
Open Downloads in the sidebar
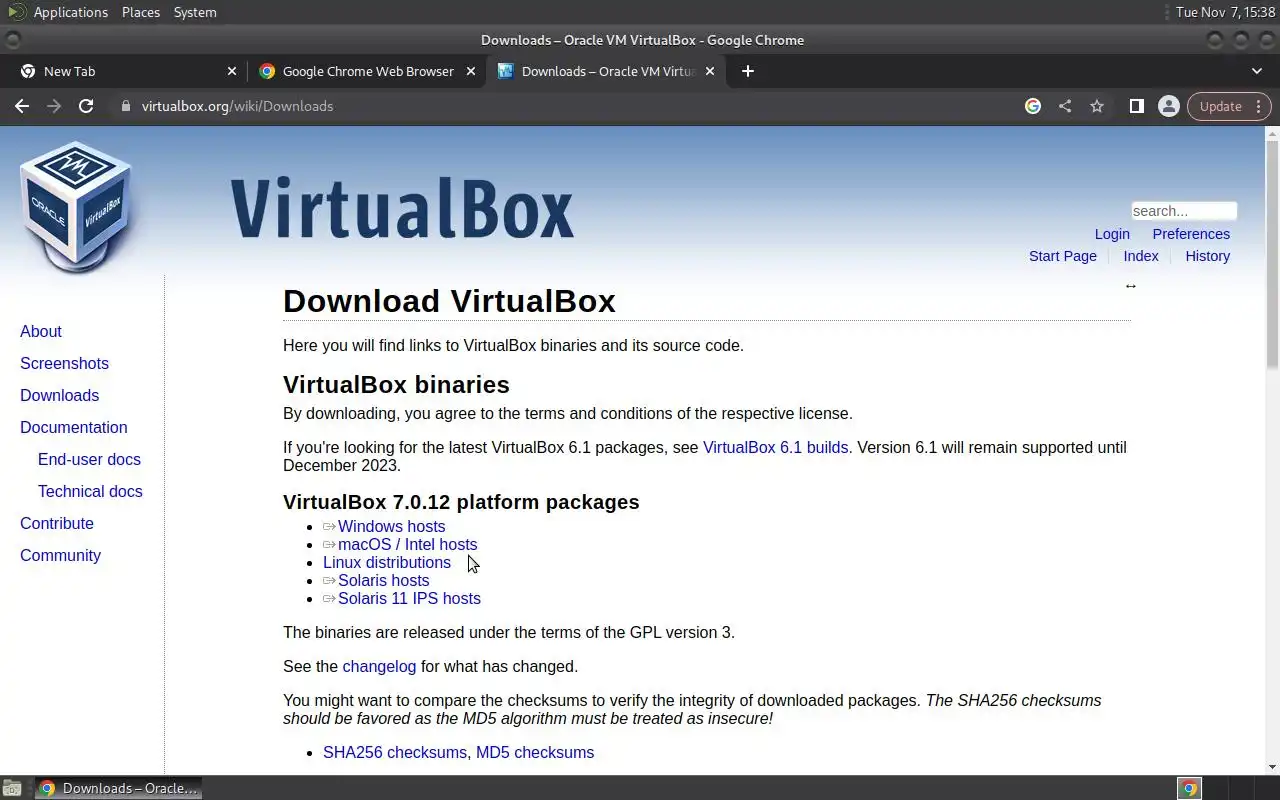coord(59,395)
